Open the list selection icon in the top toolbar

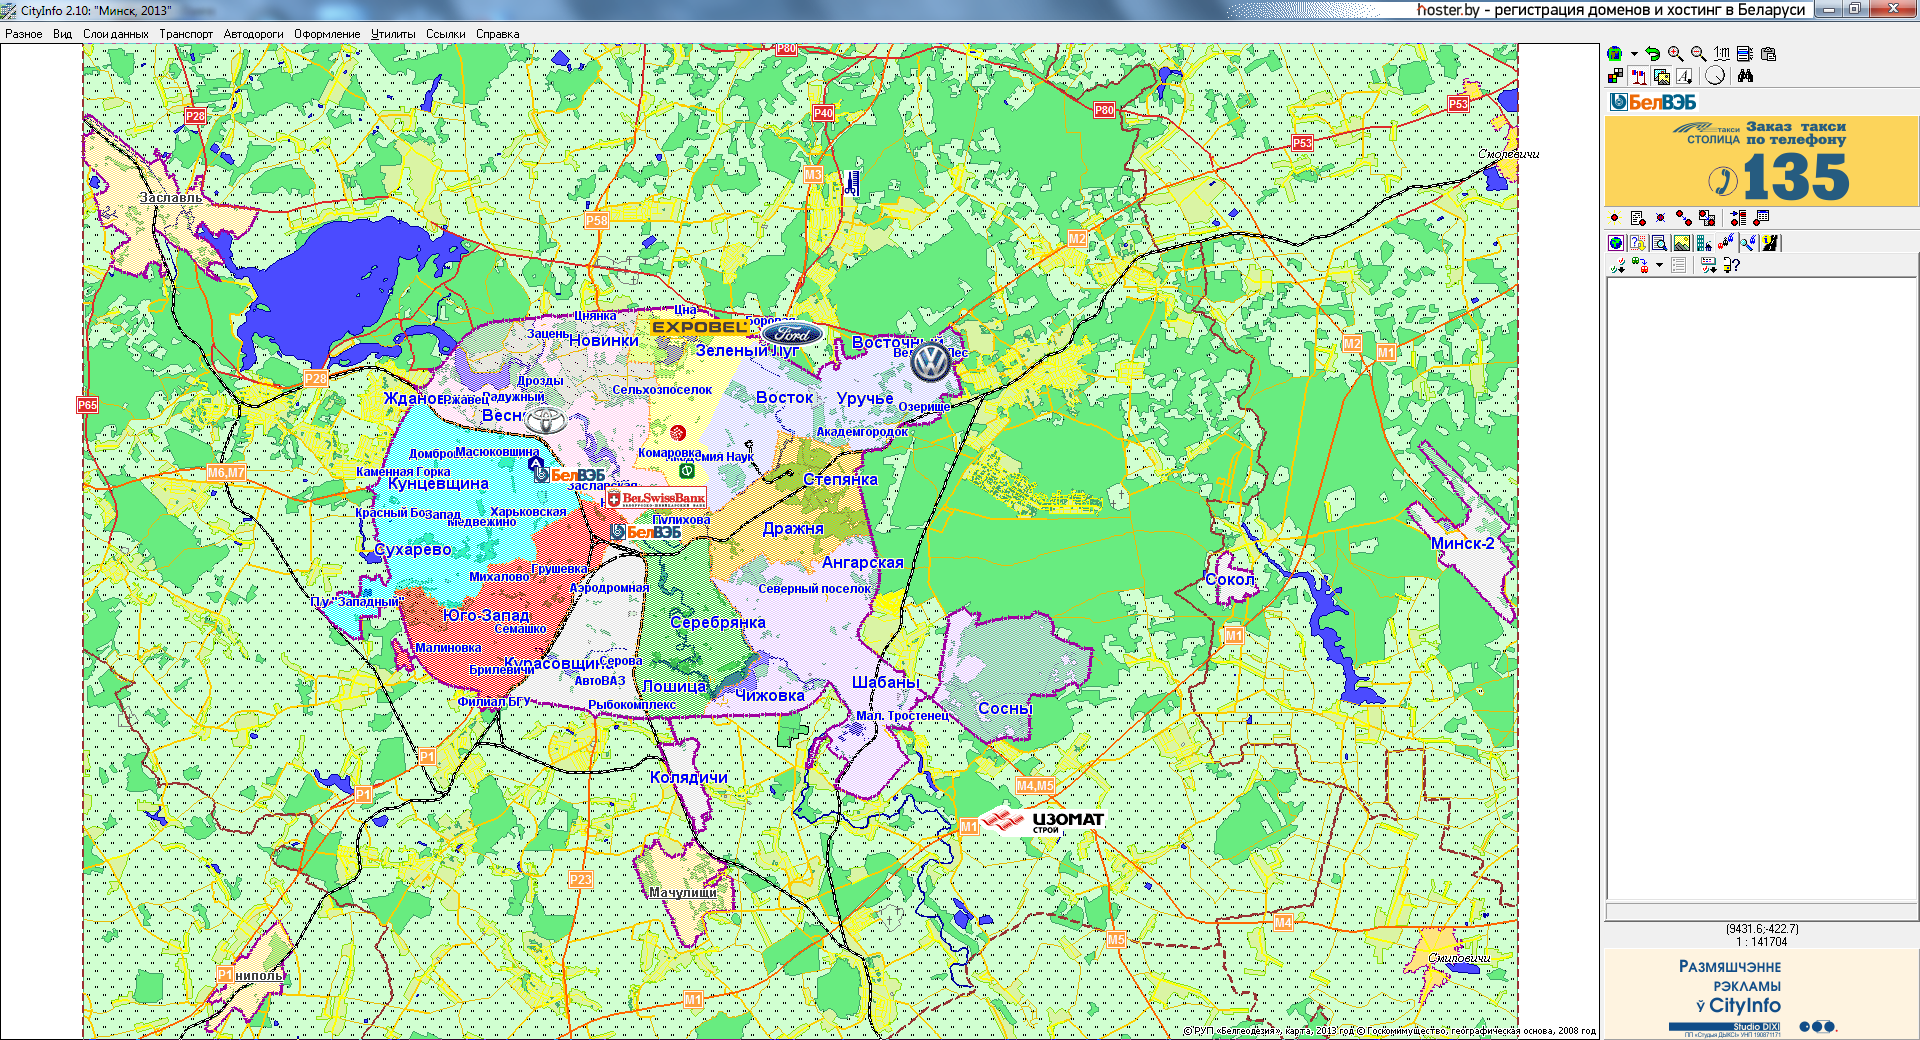(1745, 54)
